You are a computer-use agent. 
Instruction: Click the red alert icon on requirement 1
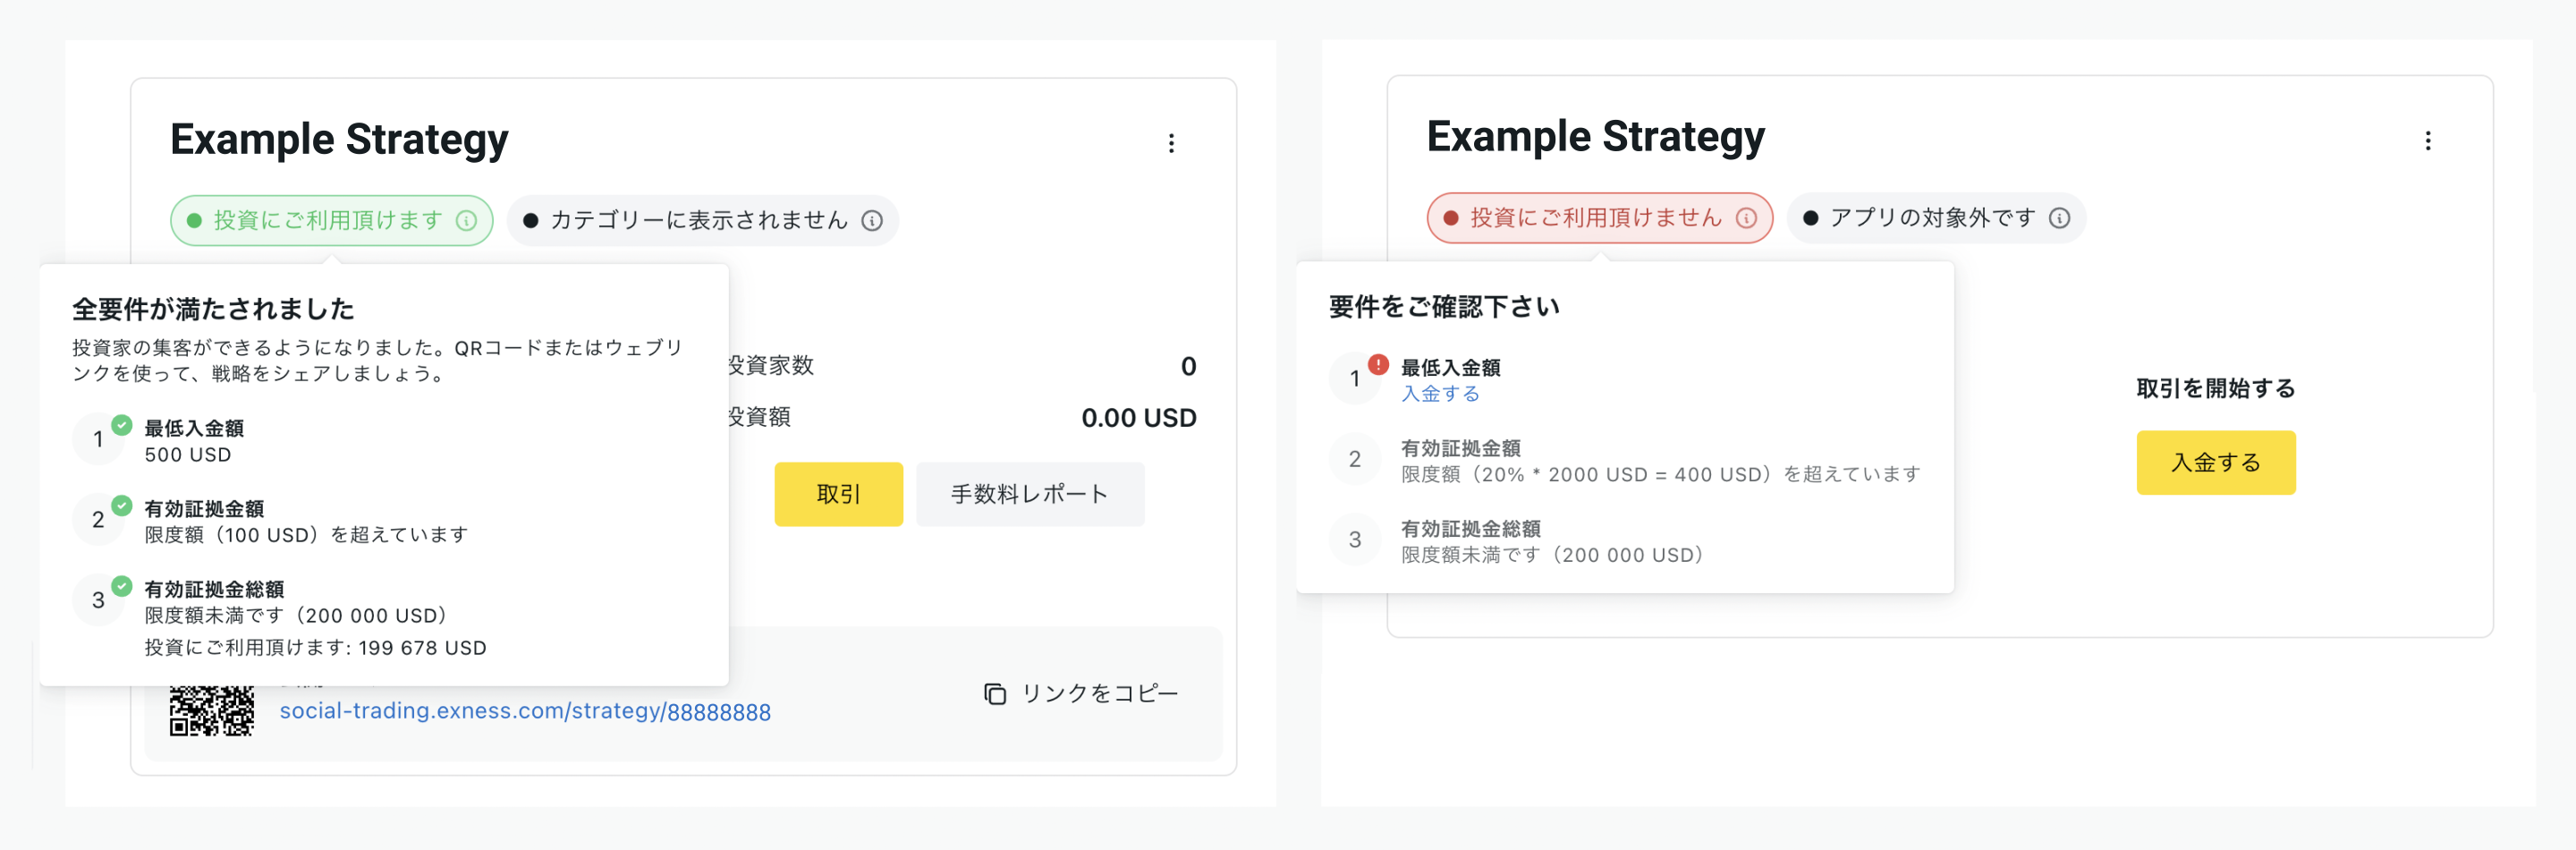pyautogui.click(x=1378, y=364)
